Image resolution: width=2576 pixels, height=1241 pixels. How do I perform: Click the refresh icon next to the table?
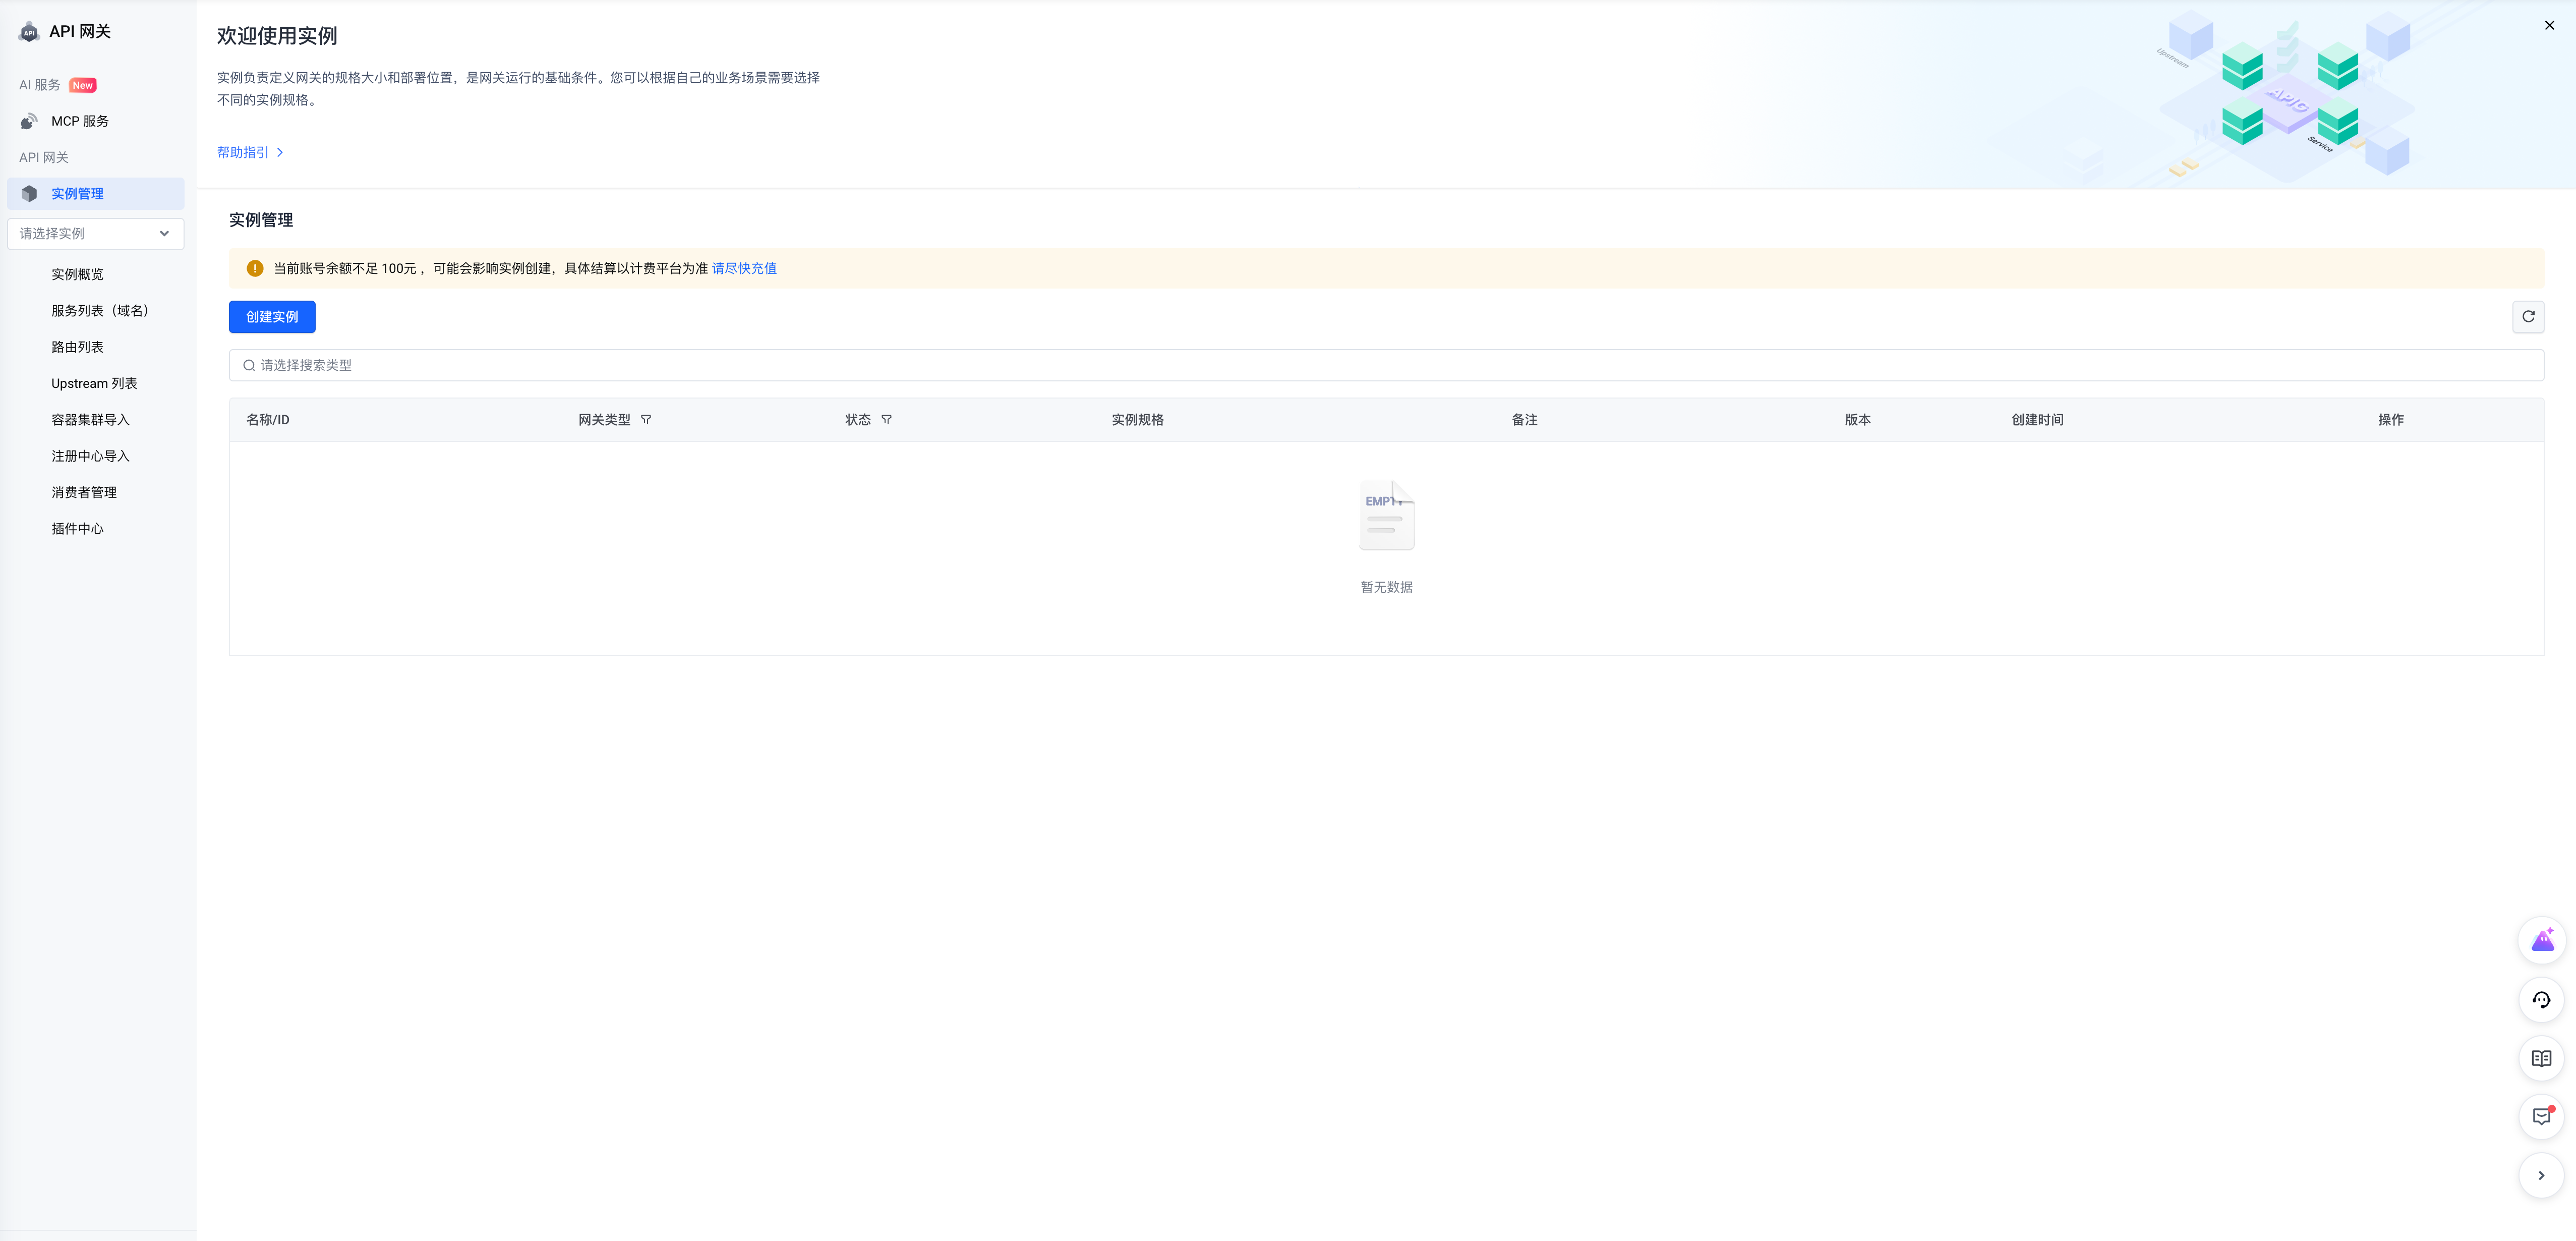2528,317
